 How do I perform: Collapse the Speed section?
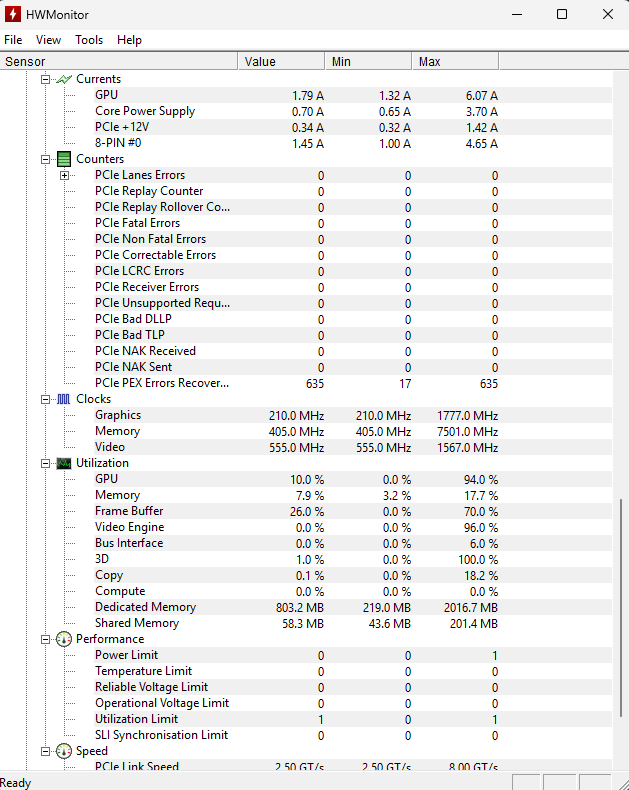(x=45, y=751)
